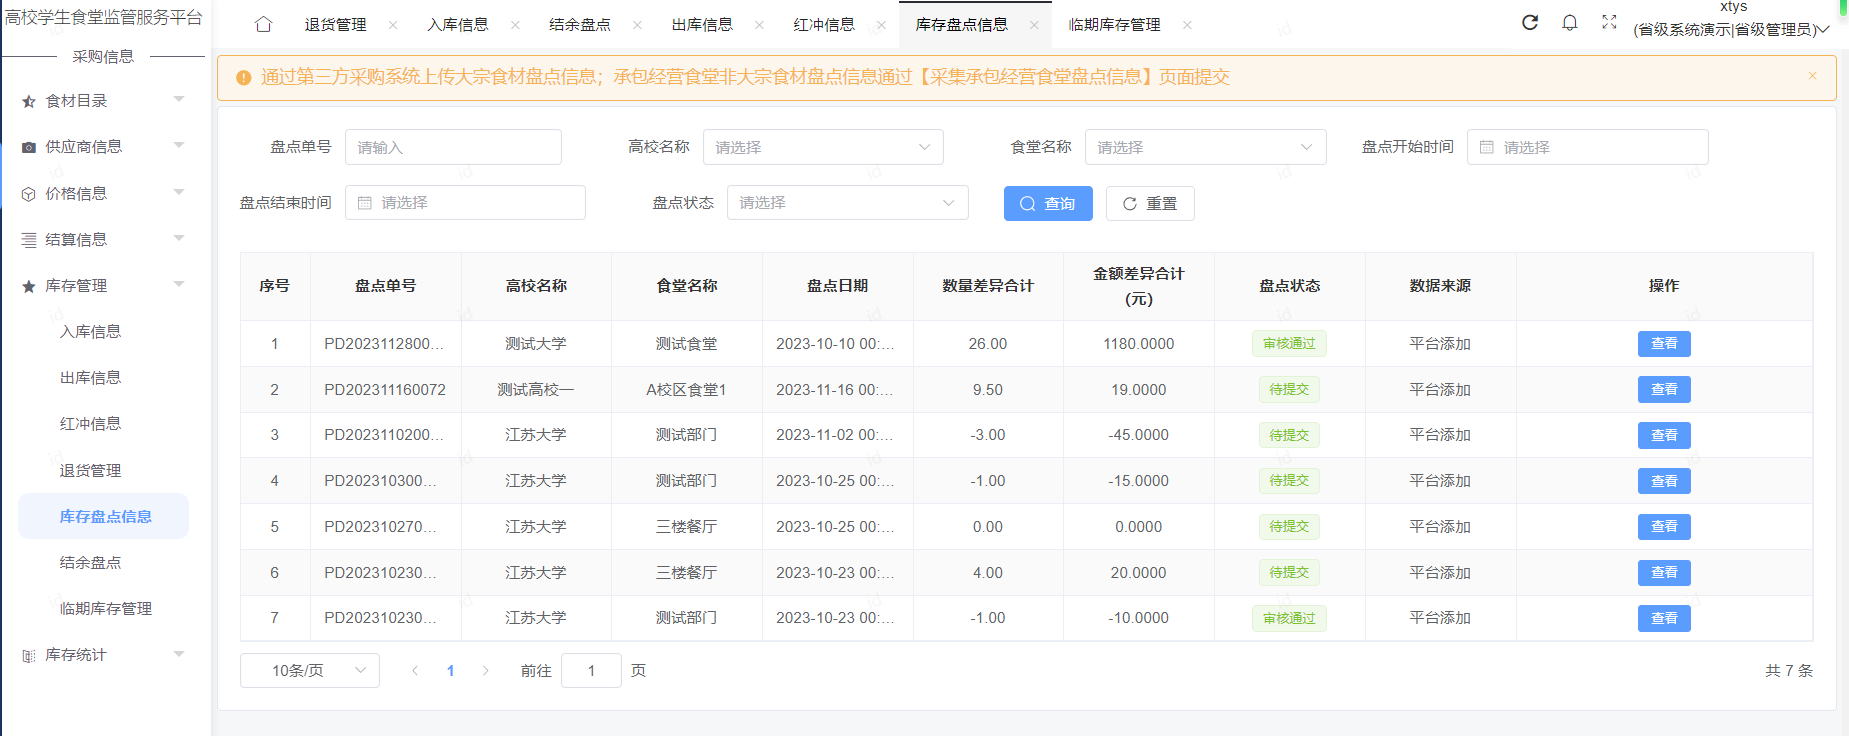This screenshot has width=1849, height=736.
Task: Expand the 供应商信息 menu
Action: tap(179, 145)
